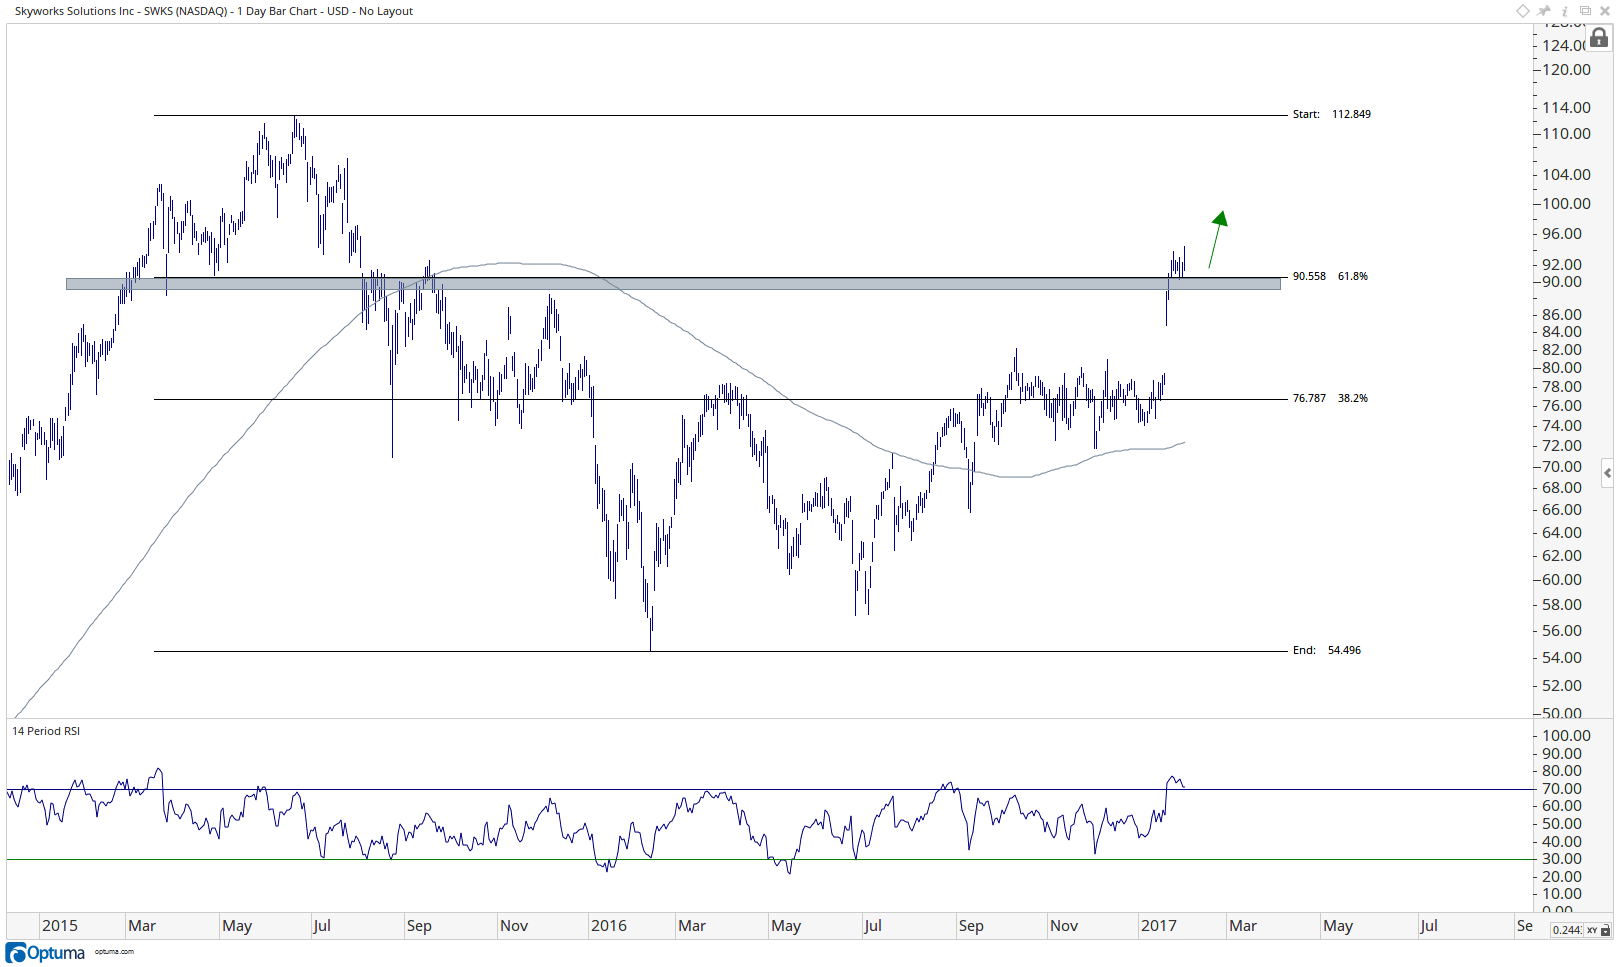Click the 0.244 scale value field
Screen dimensions: 1620x967
click(1566, 930)
